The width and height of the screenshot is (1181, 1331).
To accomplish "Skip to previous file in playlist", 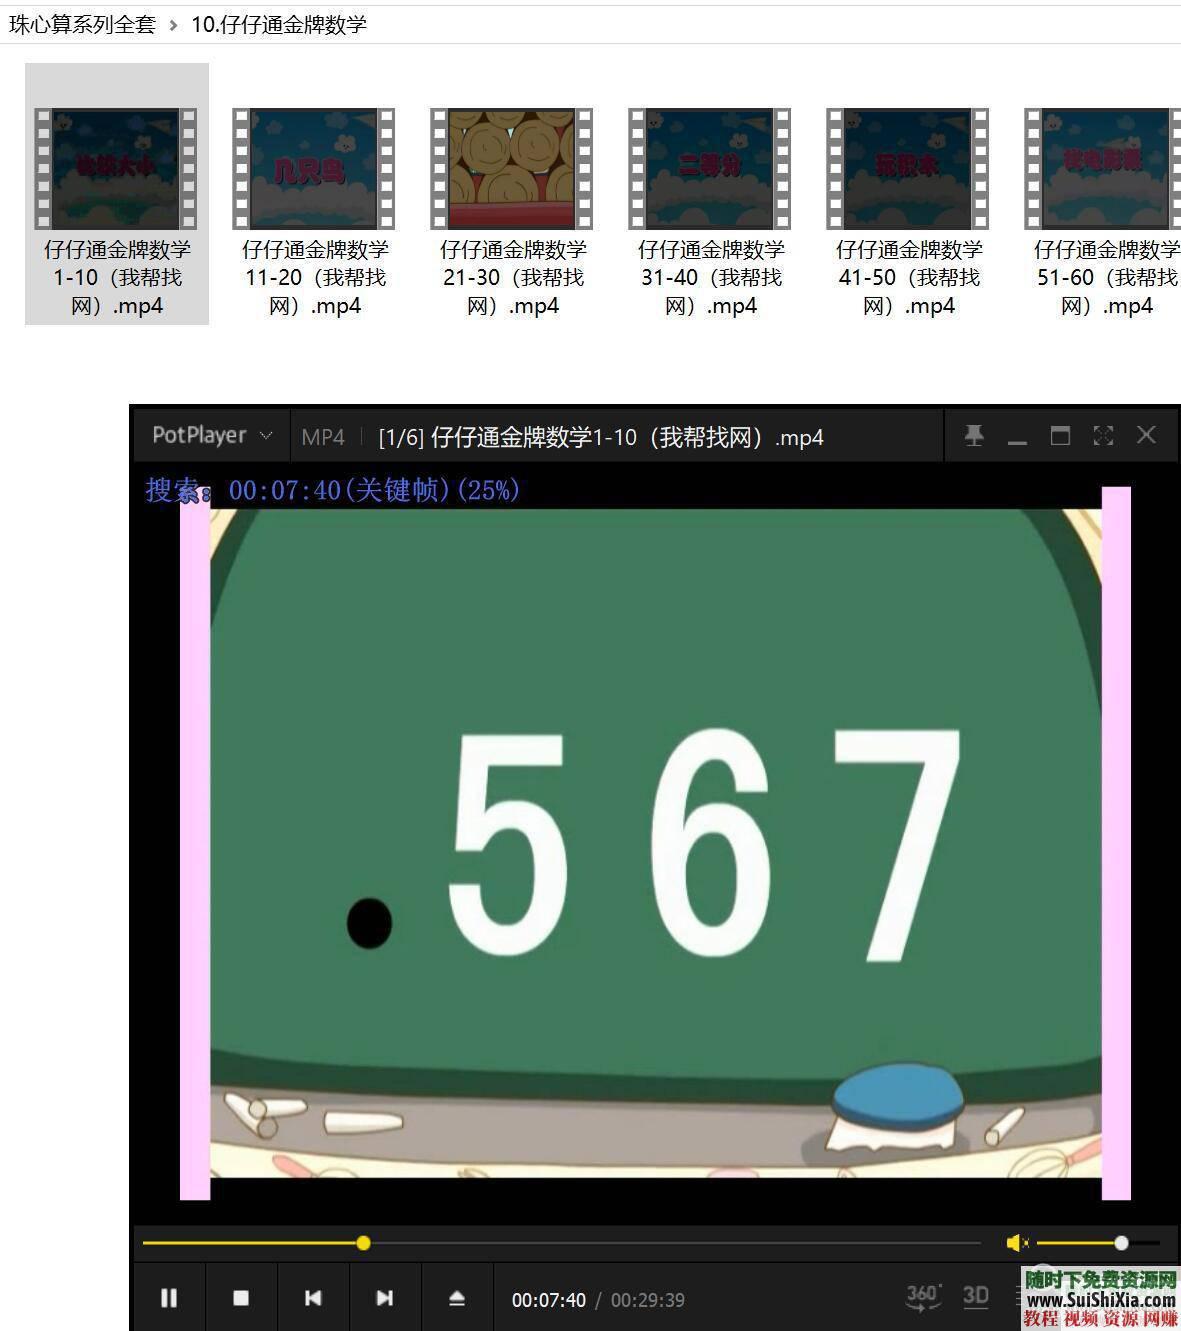I will pyautogui.click(x=313, y=1298).
